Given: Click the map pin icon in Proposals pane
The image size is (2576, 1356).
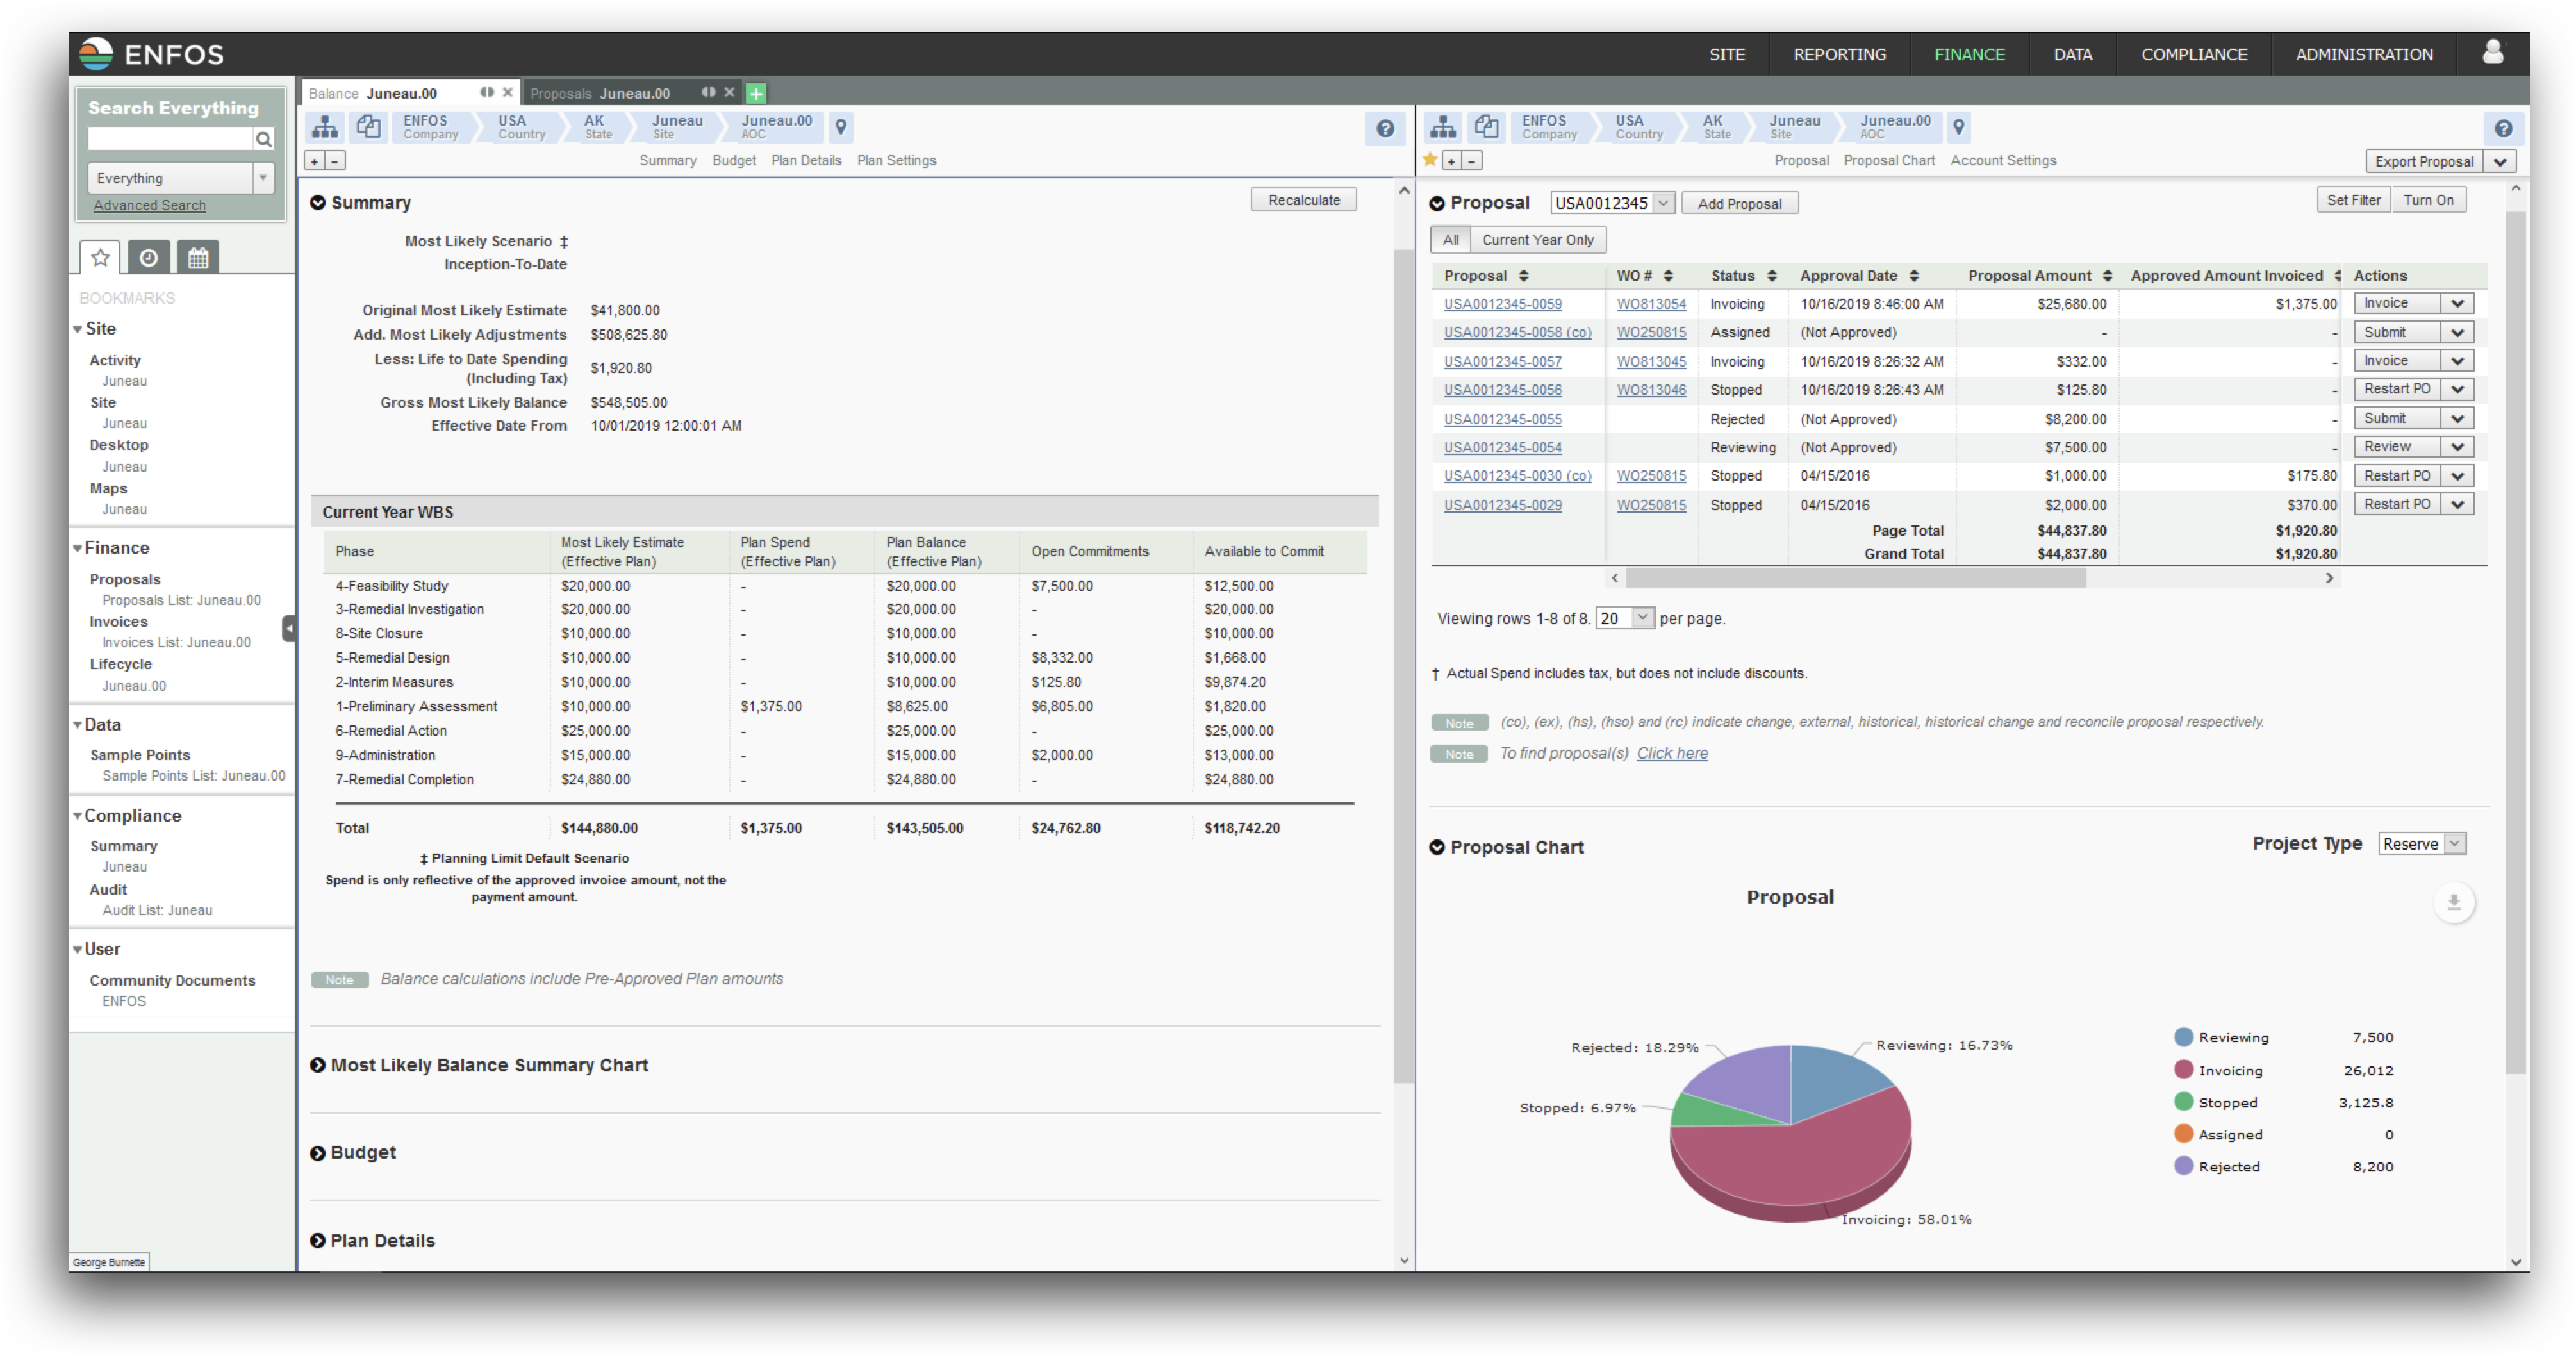Looking at the screenshot, I should tap(1959, 127).
